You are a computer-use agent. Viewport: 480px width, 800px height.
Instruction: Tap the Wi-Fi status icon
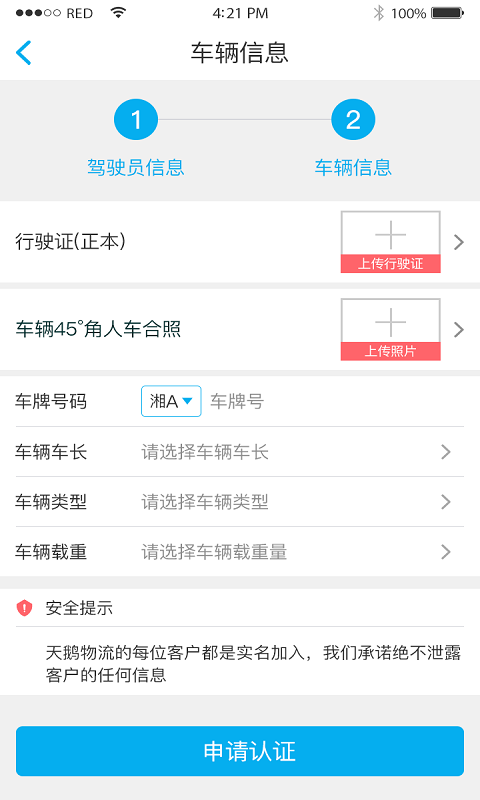point(118,13)
